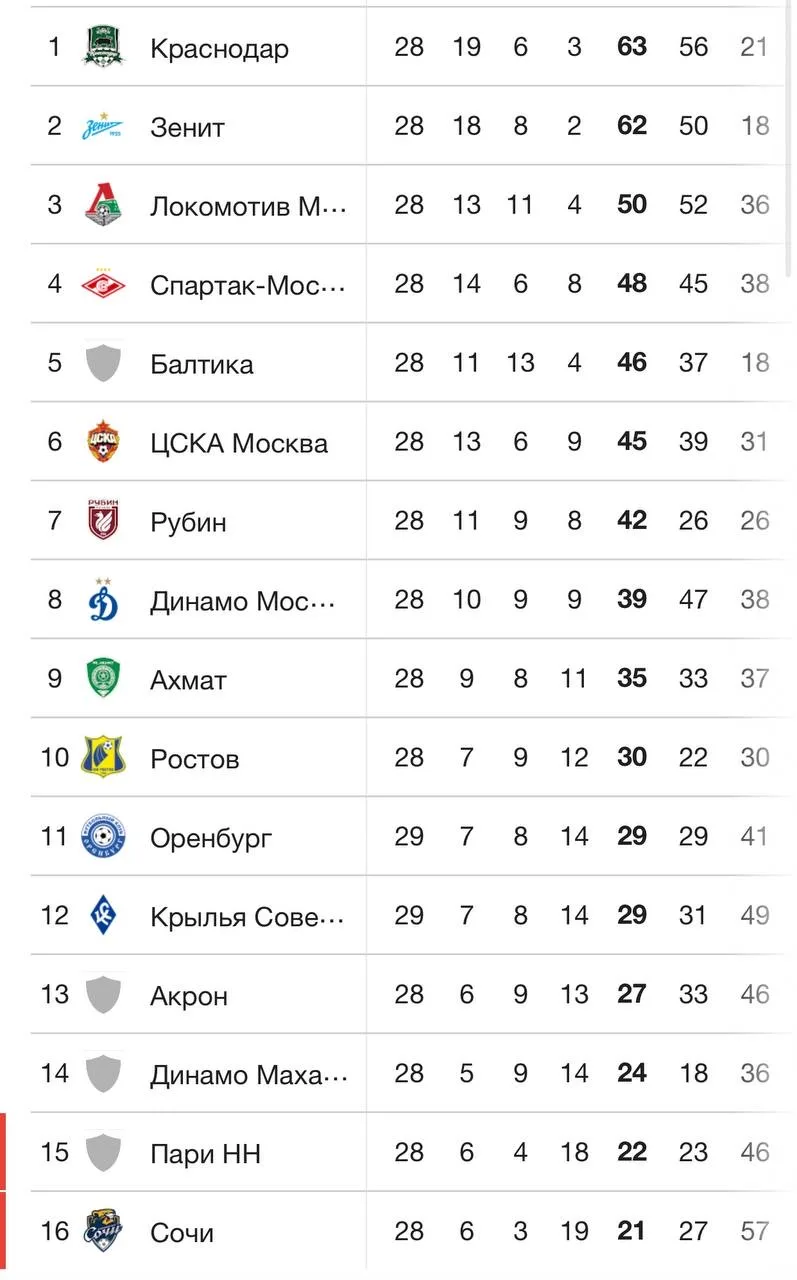Viewport: 797px width, 1280px height.
Task: Click Краснодар's bold 63 points value
Action: click(x=632, y=47)
